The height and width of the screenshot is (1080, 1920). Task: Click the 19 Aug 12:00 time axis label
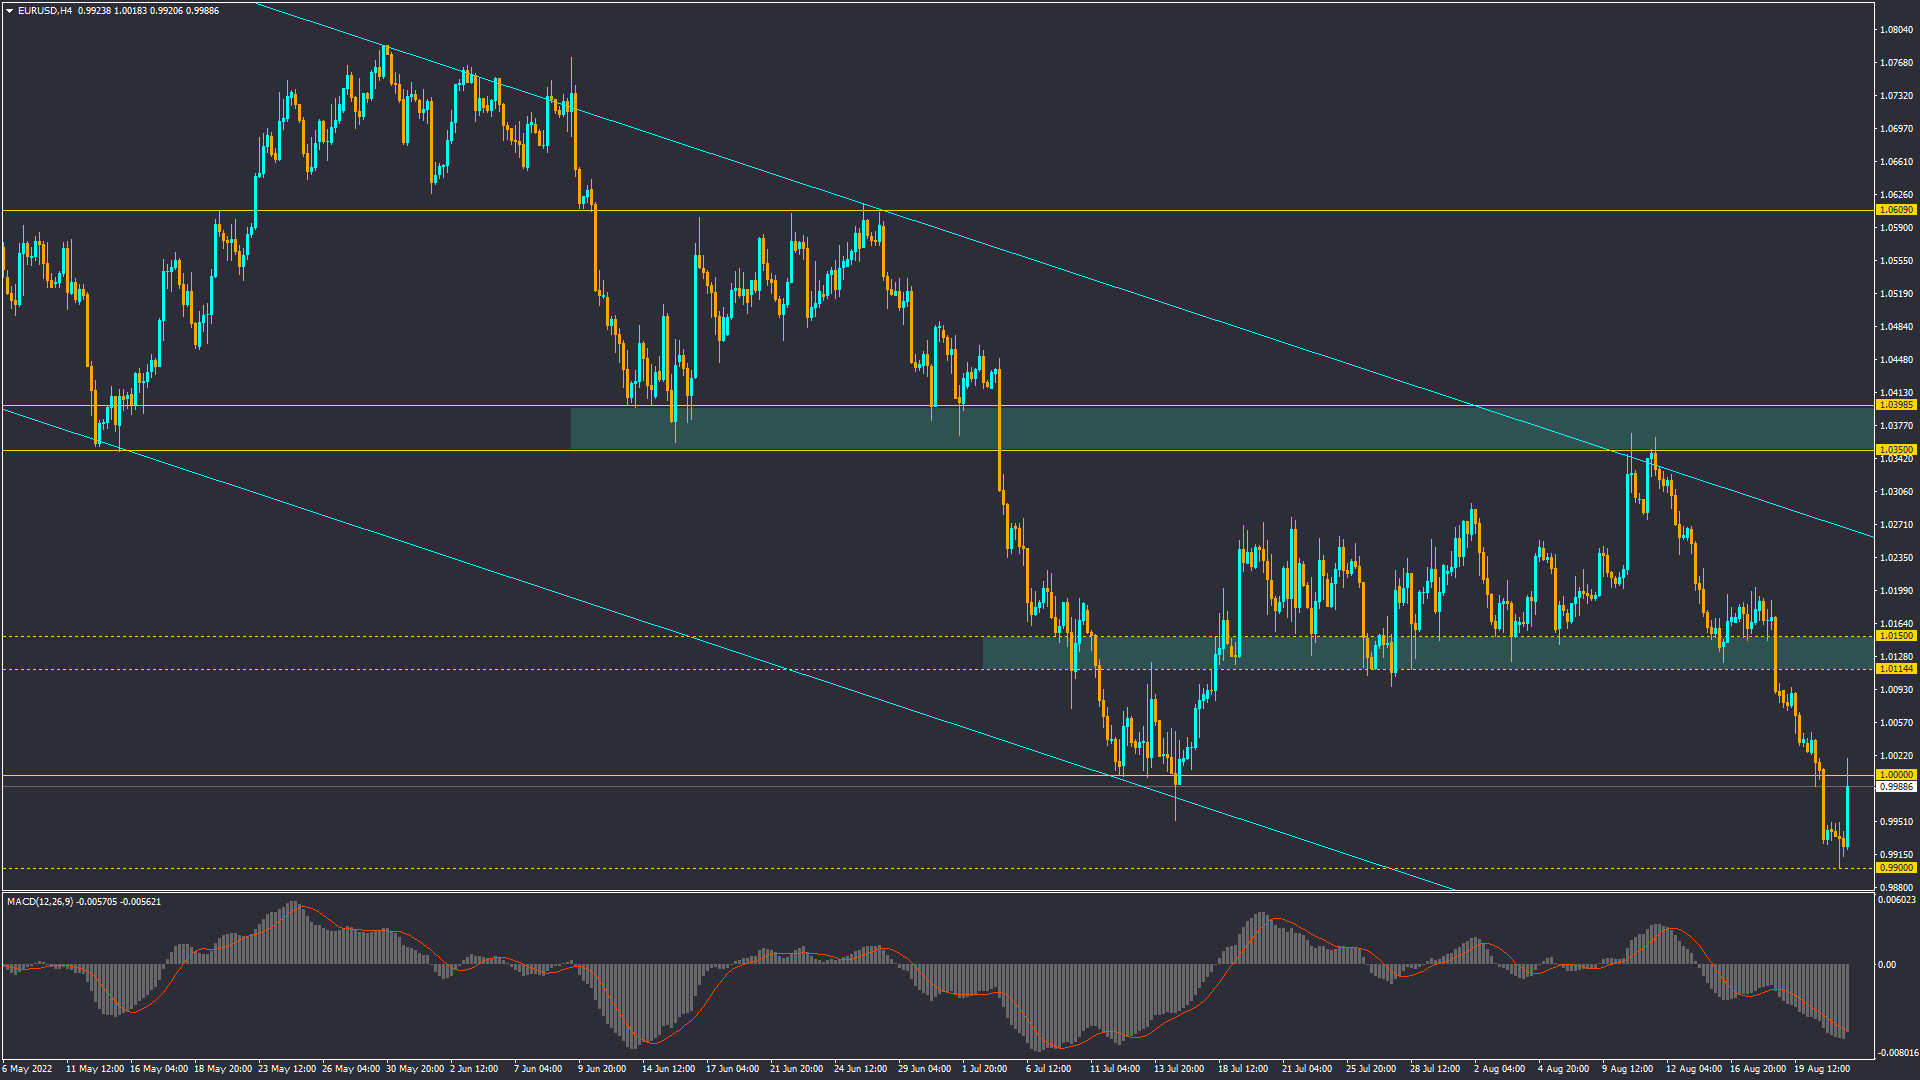pos(1821,1069)
